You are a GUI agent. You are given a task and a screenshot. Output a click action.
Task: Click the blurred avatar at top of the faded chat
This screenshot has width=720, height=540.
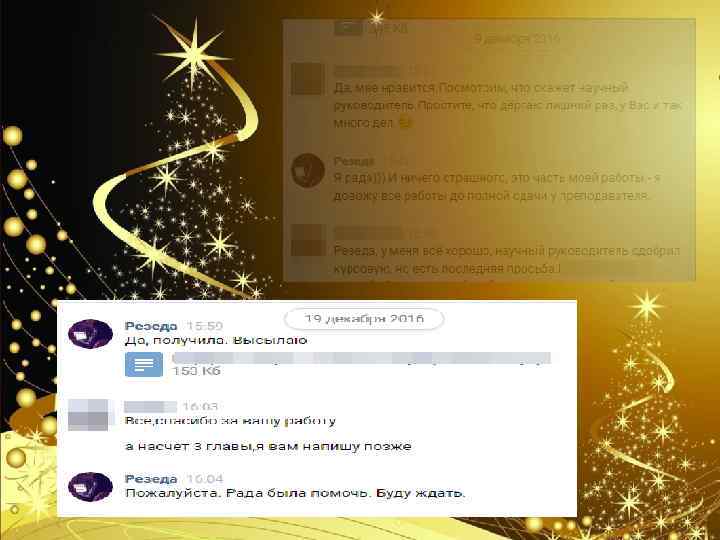click(308, 79)
